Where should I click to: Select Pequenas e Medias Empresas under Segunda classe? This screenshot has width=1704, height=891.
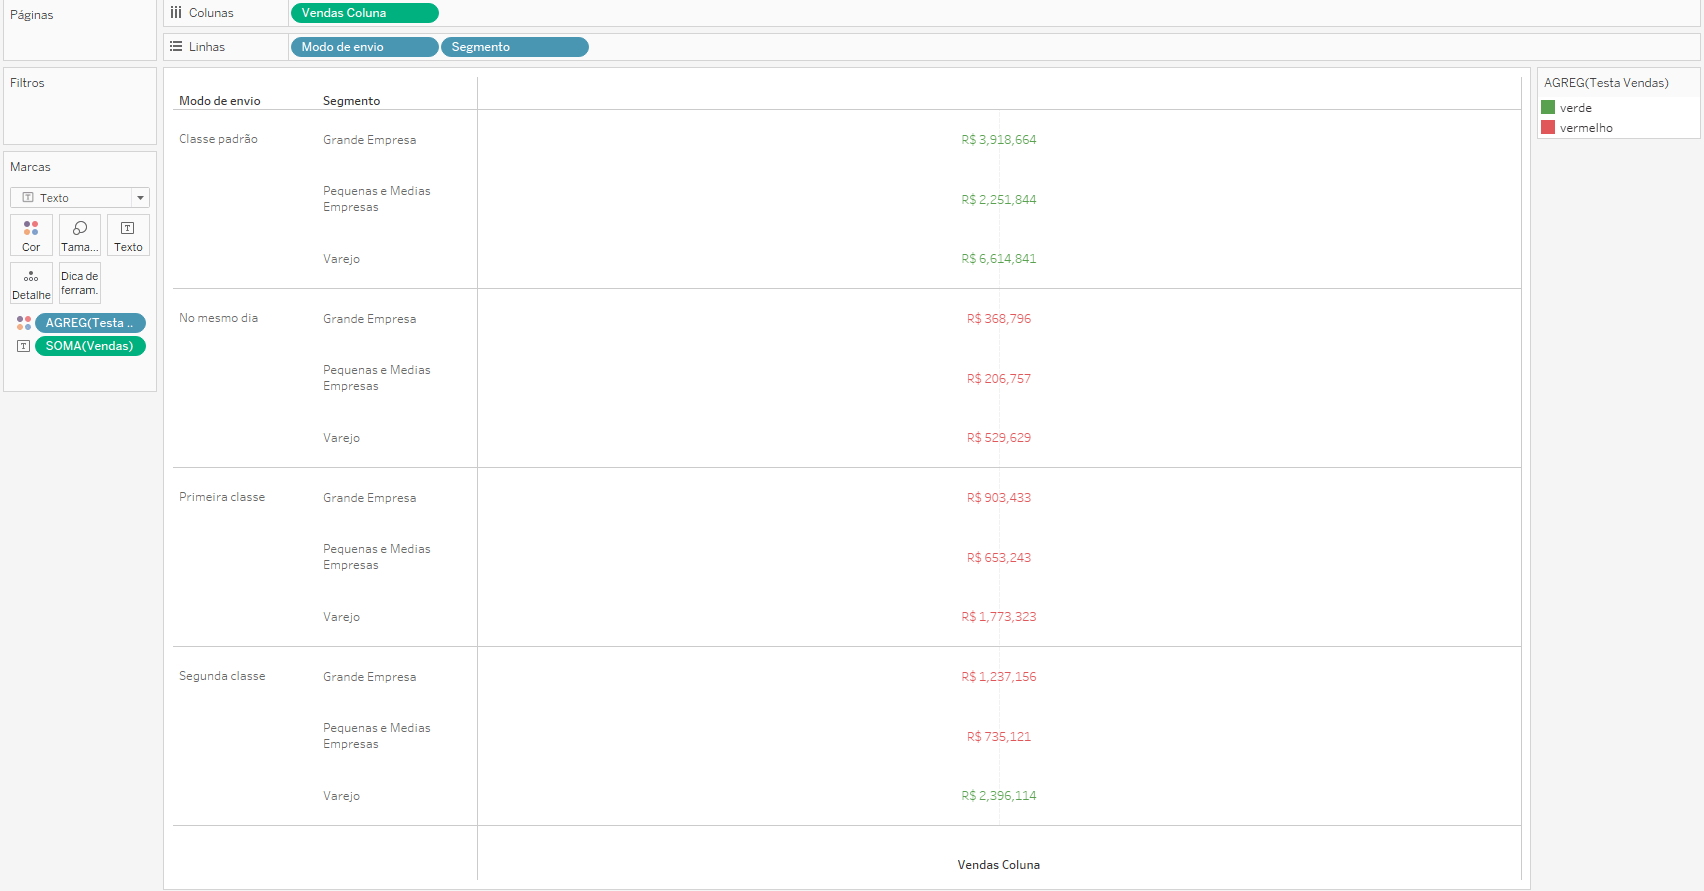point(377,736)
